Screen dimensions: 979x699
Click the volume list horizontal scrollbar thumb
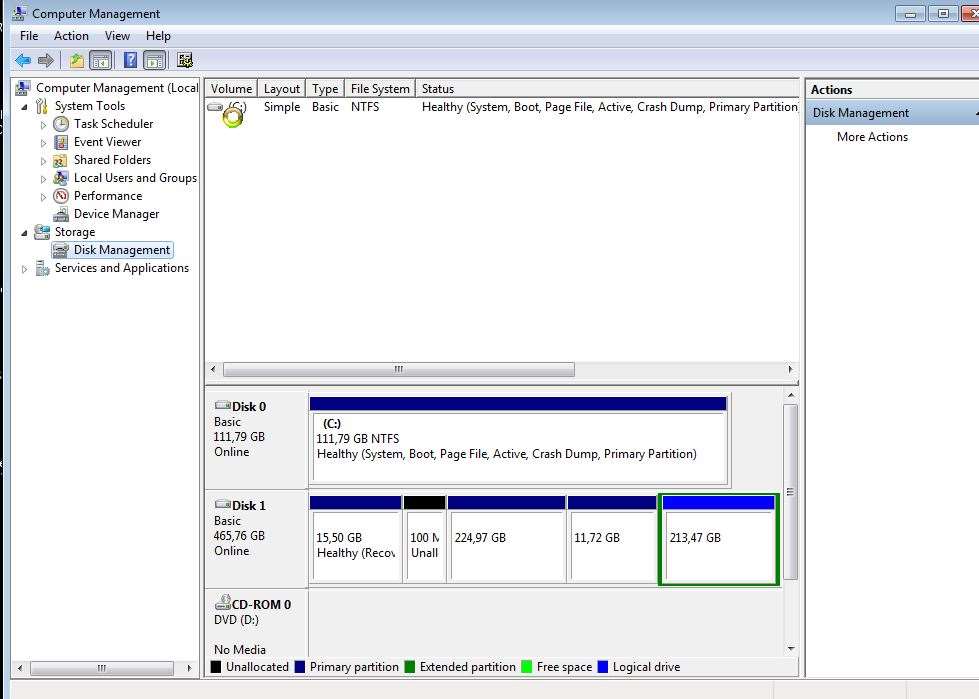(398, 369)
